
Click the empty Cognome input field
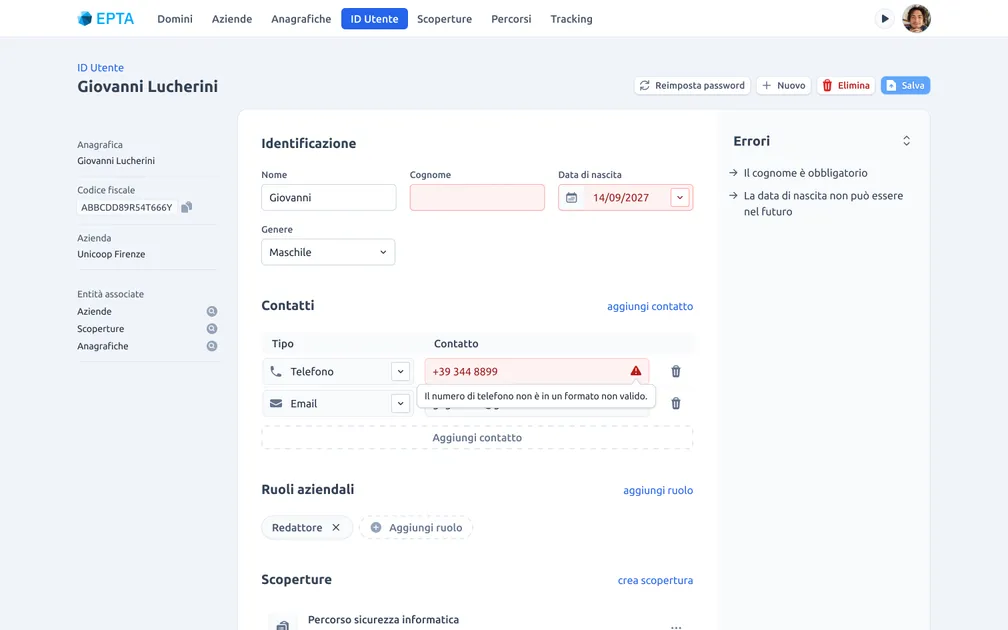coord(477,198)
